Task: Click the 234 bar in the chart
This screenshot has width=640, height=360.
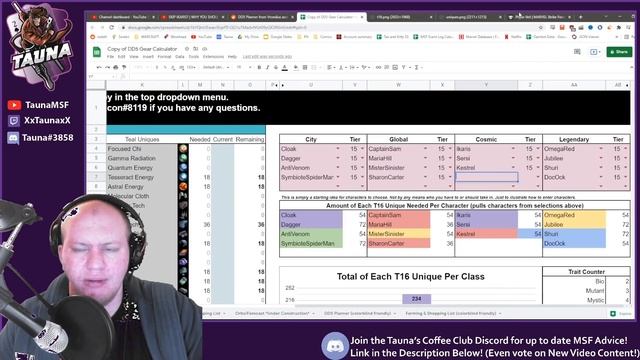Action: pyautogui.click(x=416, y=299)
